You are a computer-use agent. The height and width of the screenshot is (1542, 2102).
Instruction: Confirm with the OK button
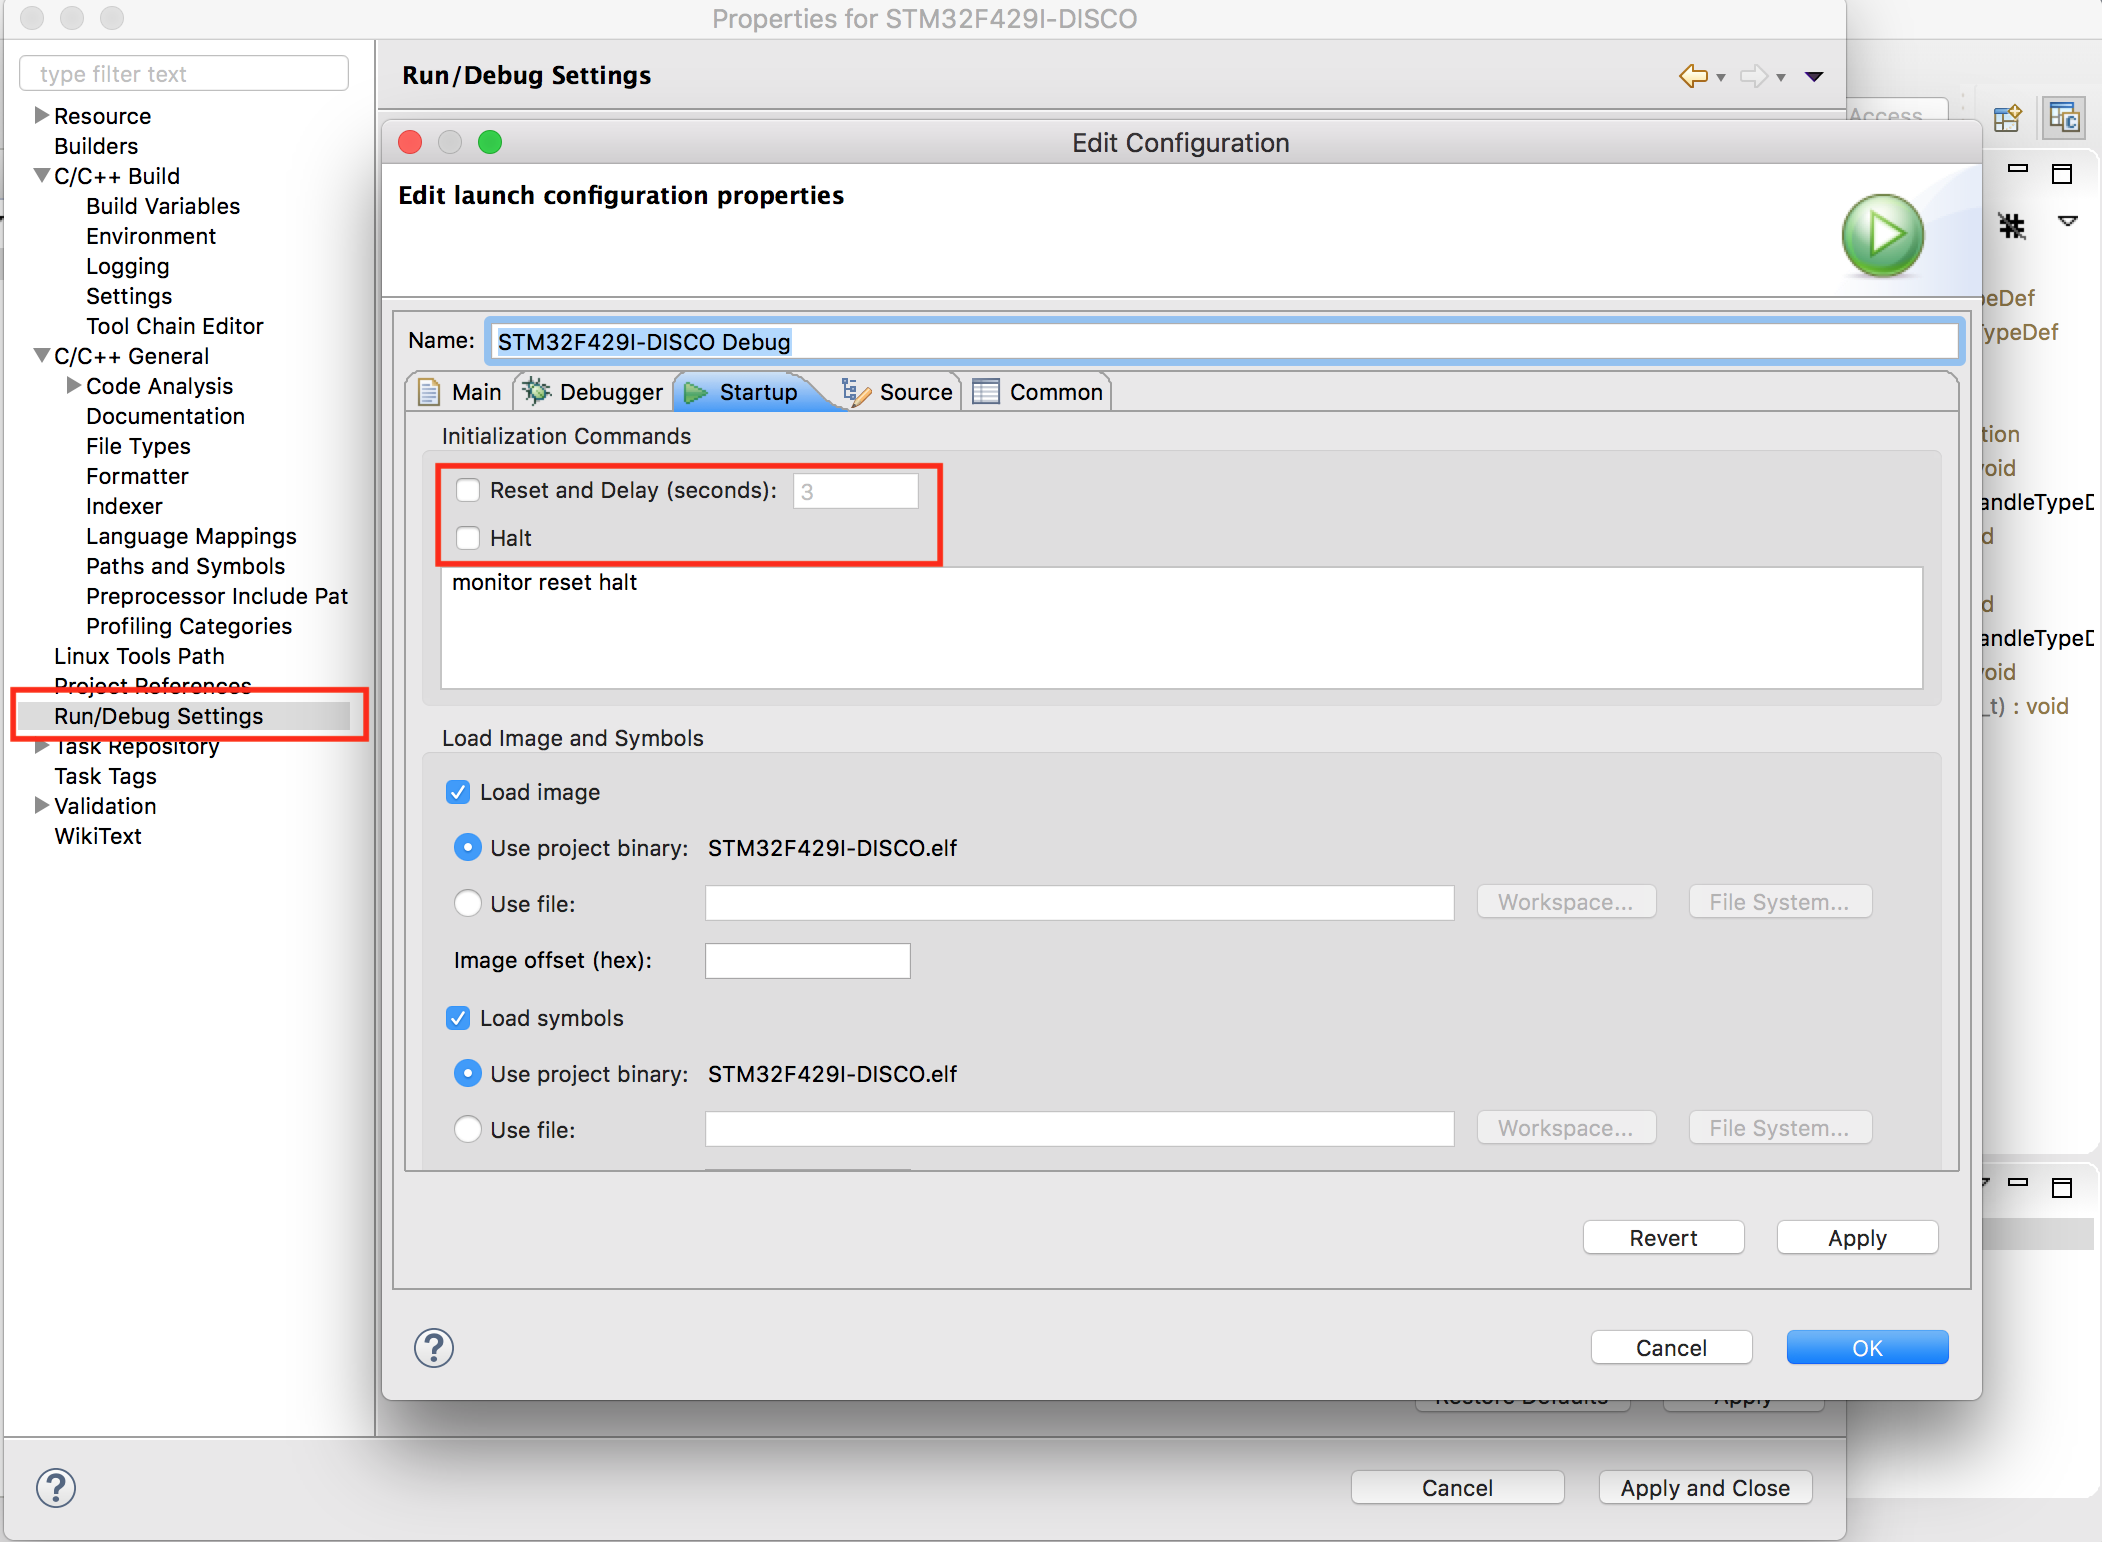[x=1868, y=1348]
